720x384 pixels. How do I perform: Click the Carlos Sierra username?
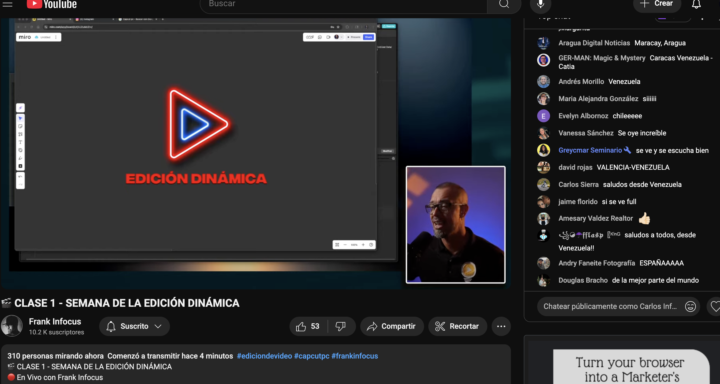[578, 184]
